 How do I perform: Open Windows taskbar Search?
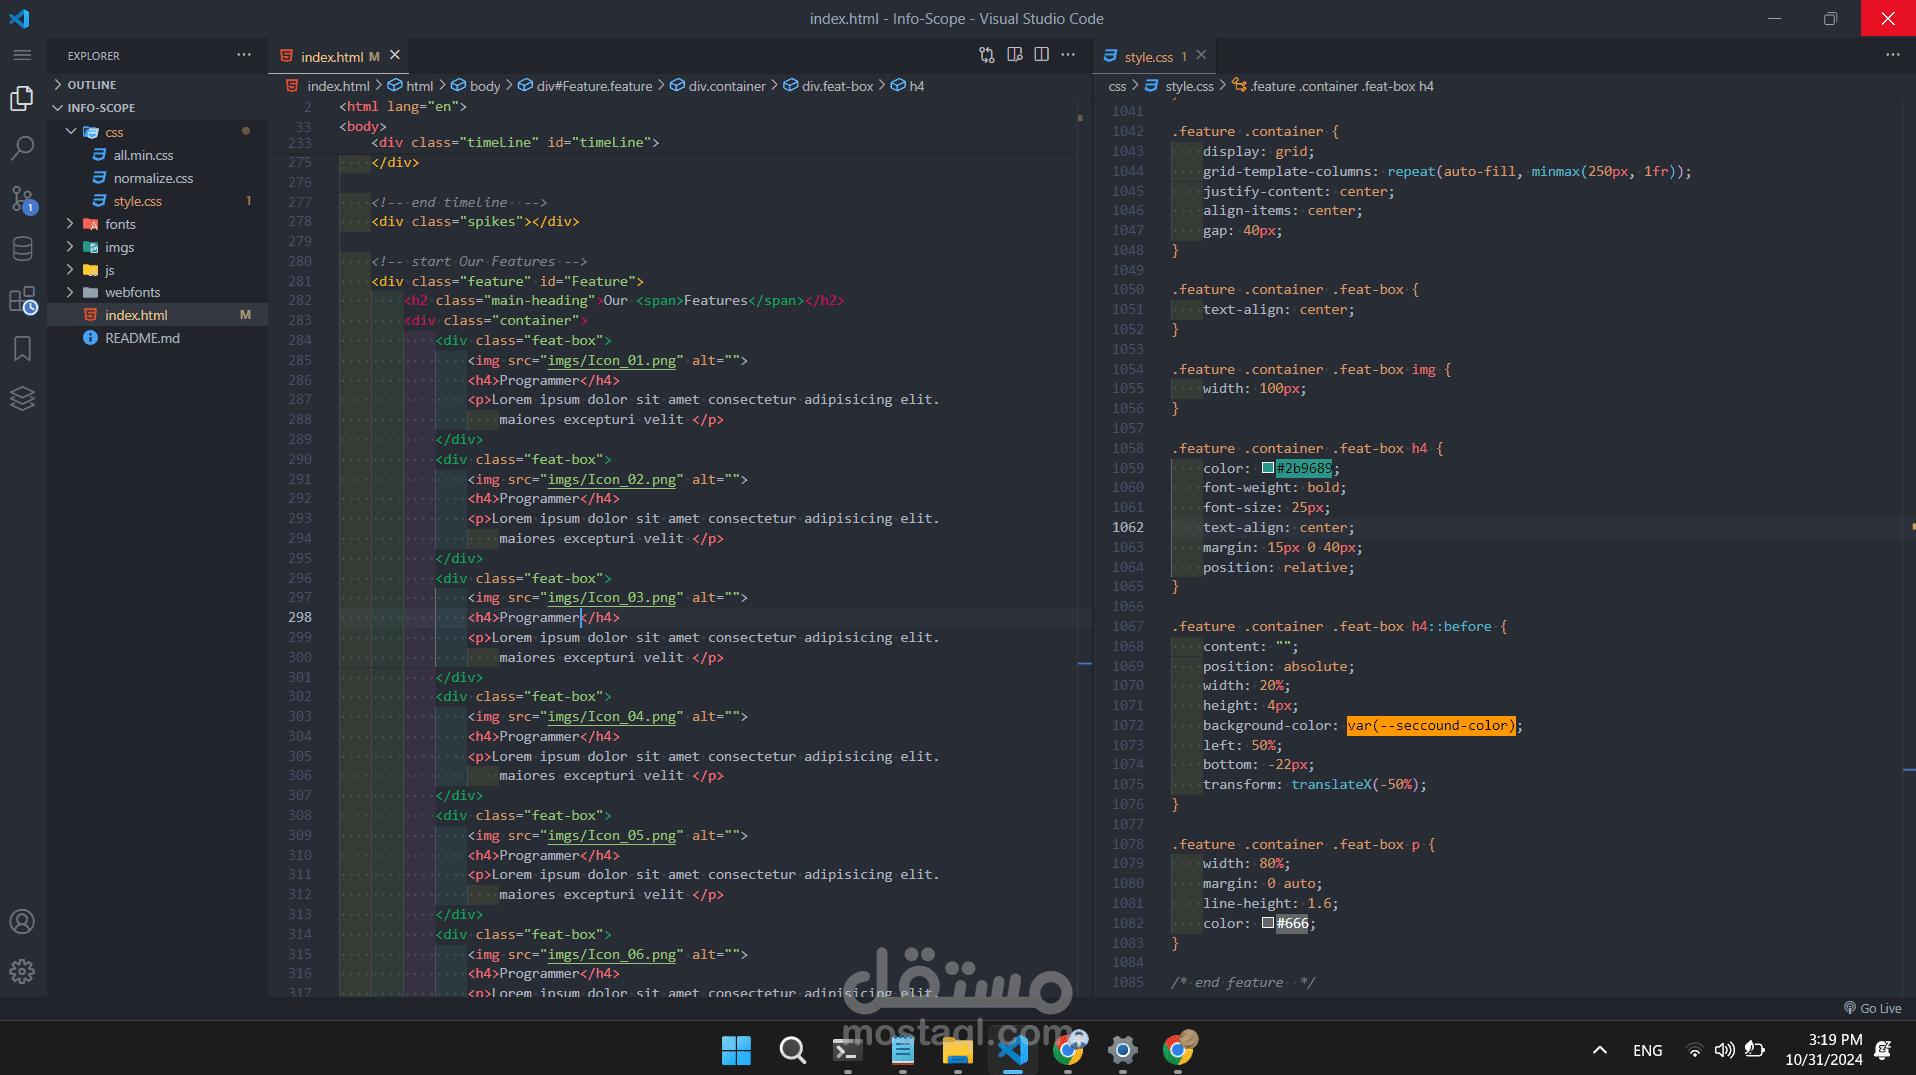pos(792,1049)
